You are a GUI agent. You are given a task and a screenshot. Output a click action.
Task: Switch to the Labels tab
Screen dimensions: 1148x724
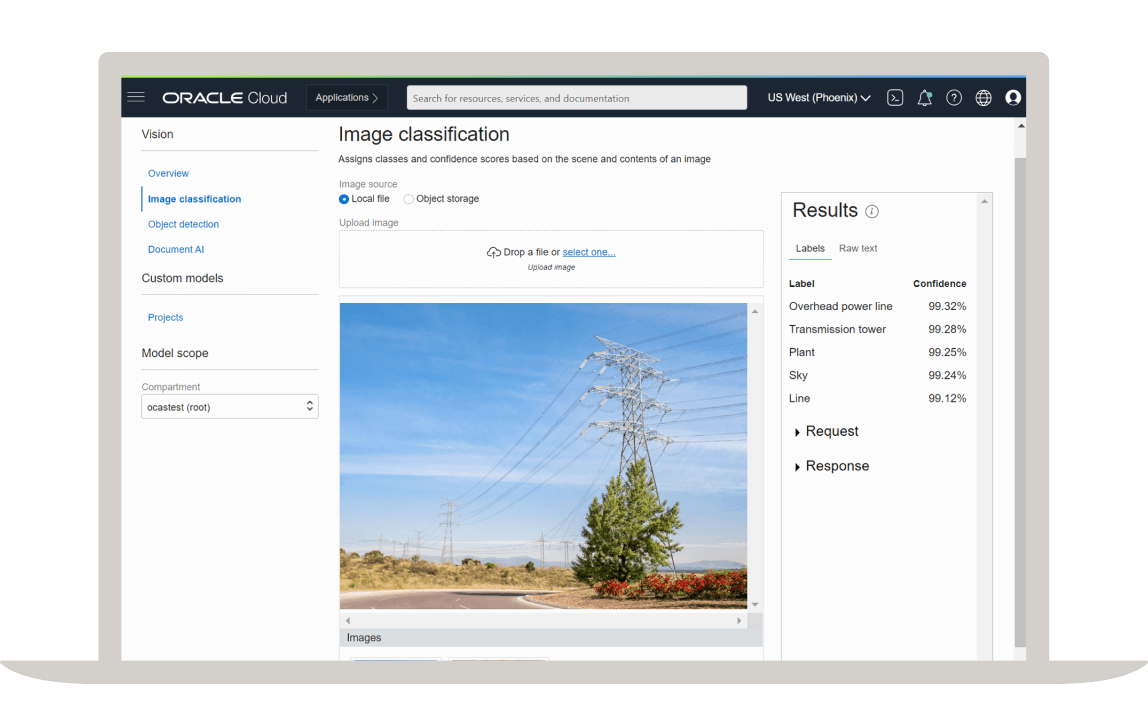pos(810,249)
